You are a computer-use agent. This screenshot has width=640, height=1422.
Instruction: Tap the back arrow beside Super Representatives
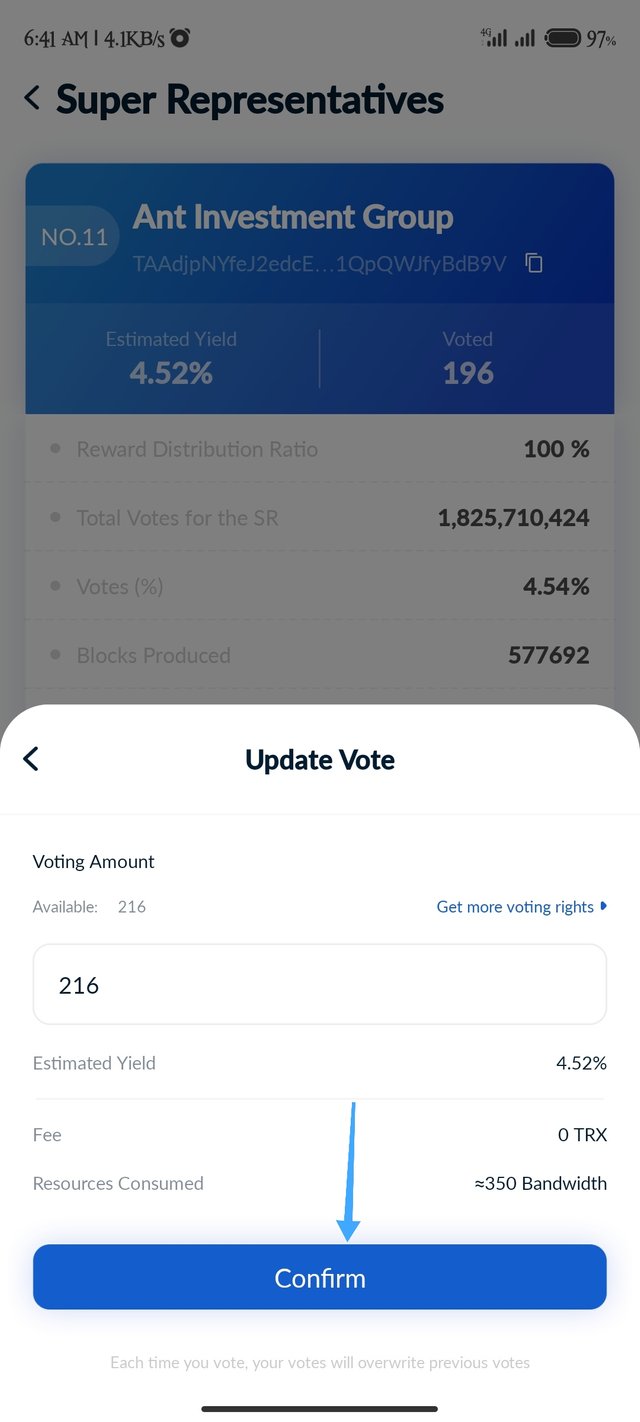click(x=32, y=98)
